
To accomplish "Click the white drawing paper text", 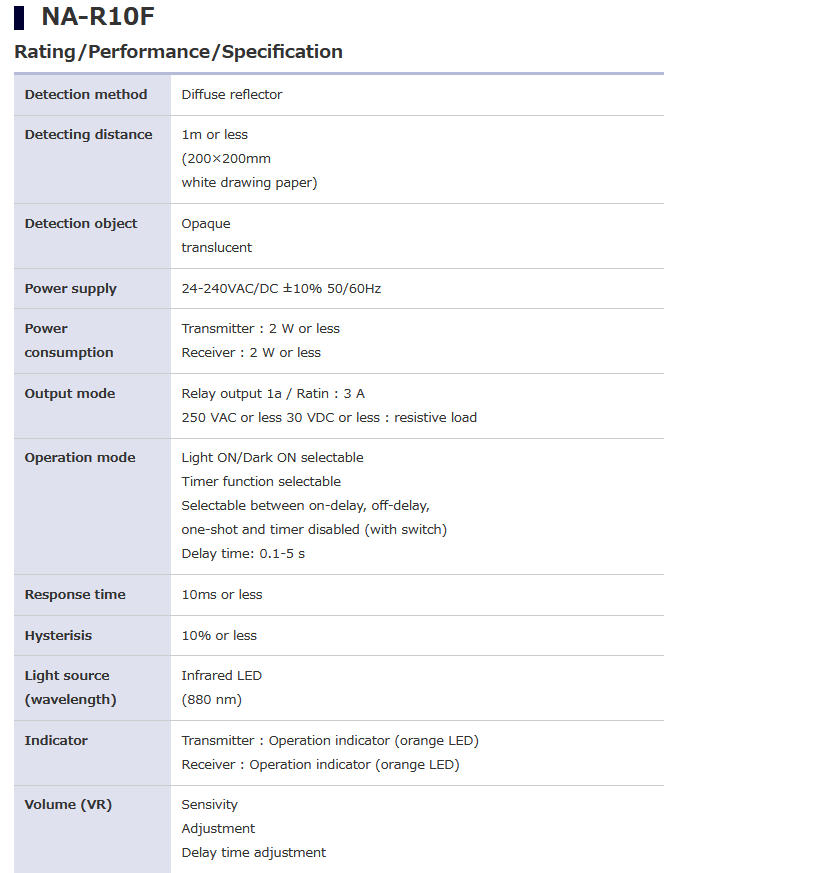I will [x=249, y=183].
